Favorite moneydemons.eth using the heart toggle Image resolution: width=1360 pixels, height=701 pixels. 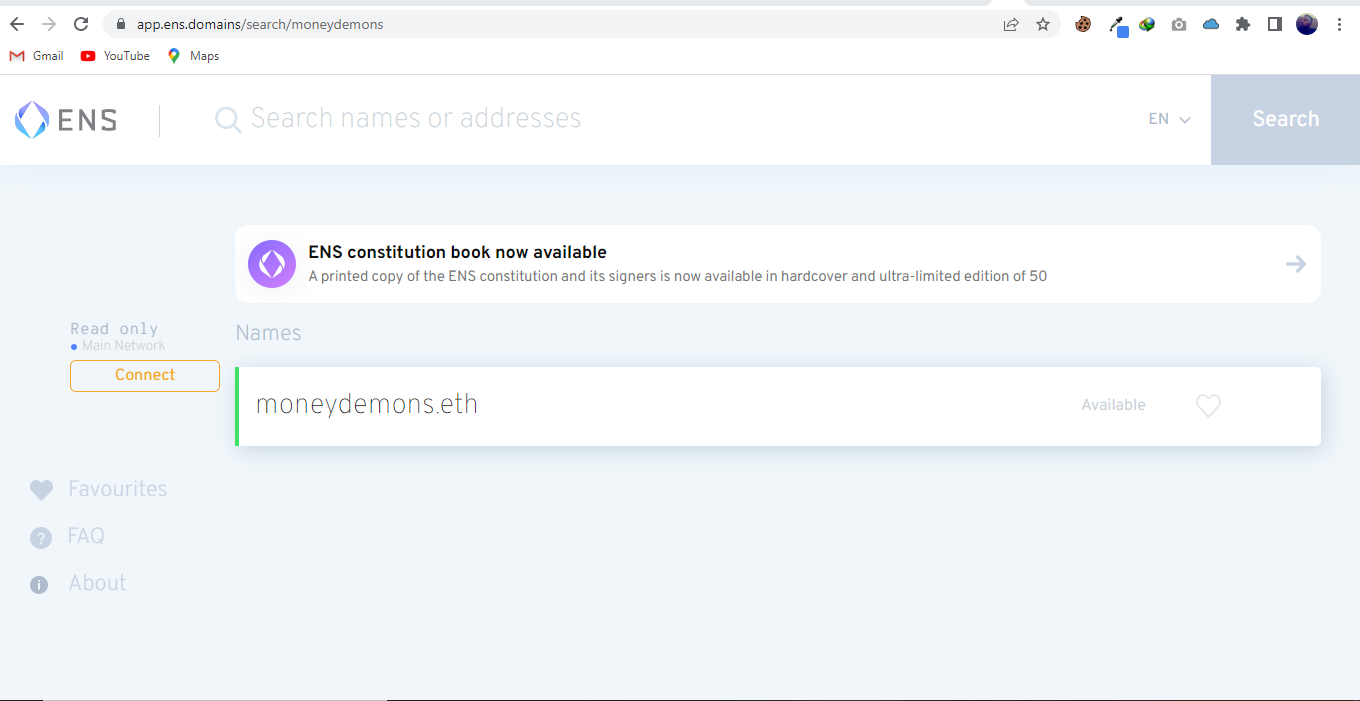pyautogui.click(x=1208, y=406)
